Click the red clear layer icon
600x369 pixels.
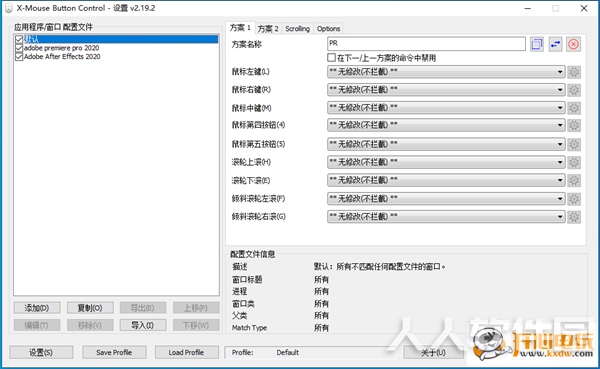point(573,44)
